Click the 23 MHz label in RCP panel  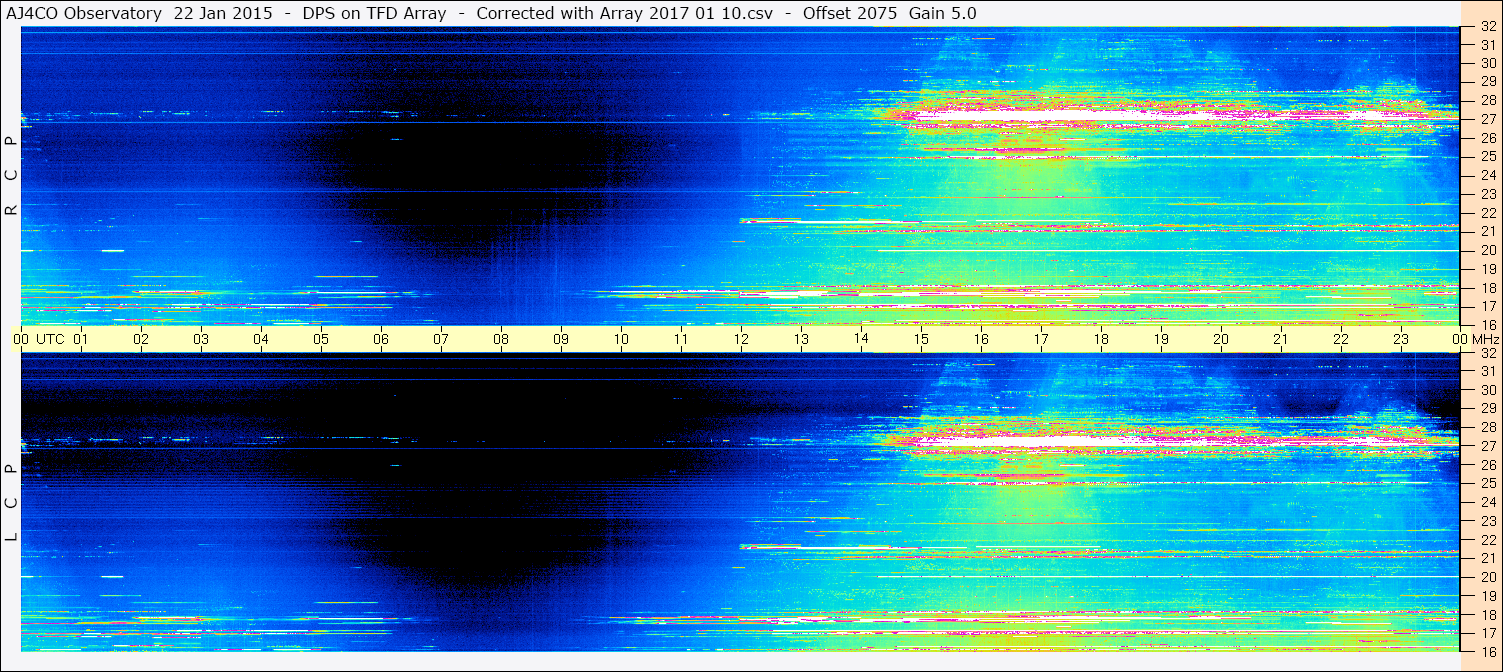1488,194
